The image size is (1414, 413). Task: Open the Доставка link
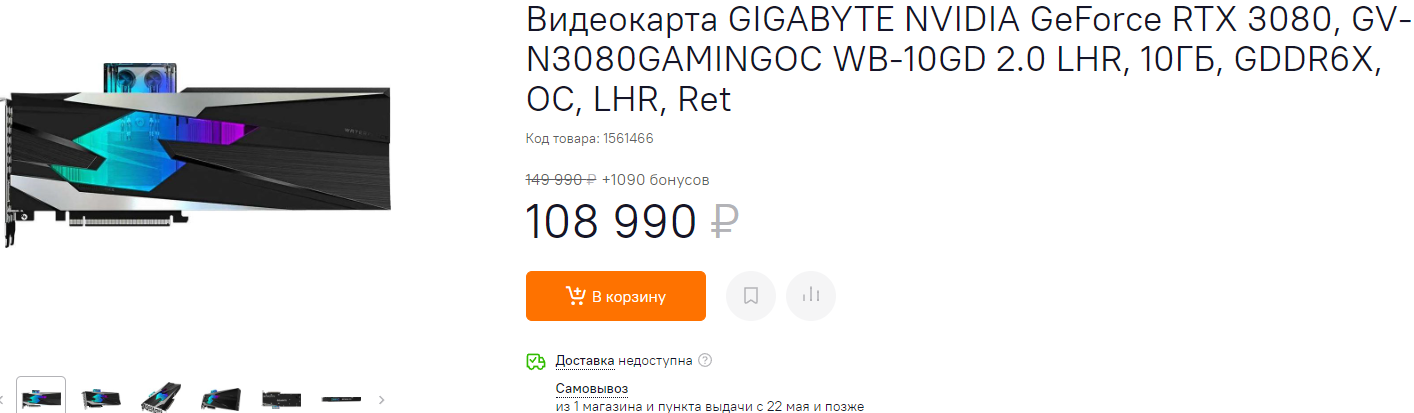pos(584,360)
